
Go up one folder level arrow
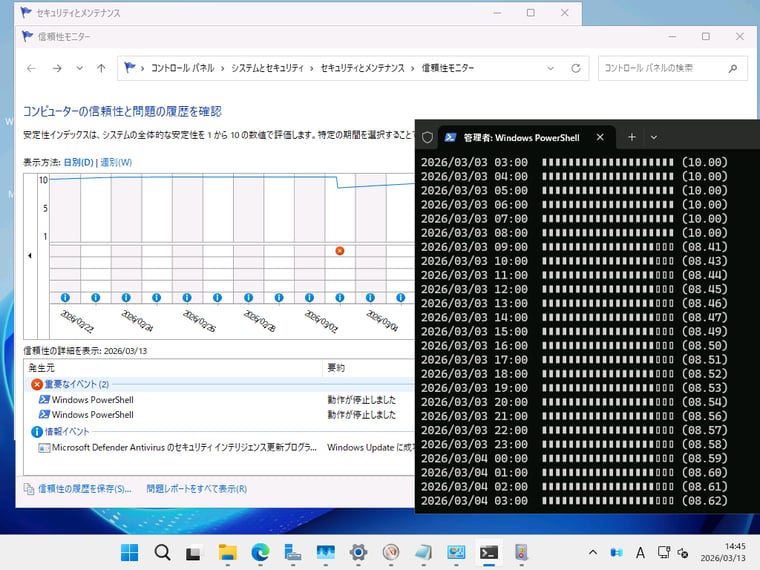pos(101,68)
